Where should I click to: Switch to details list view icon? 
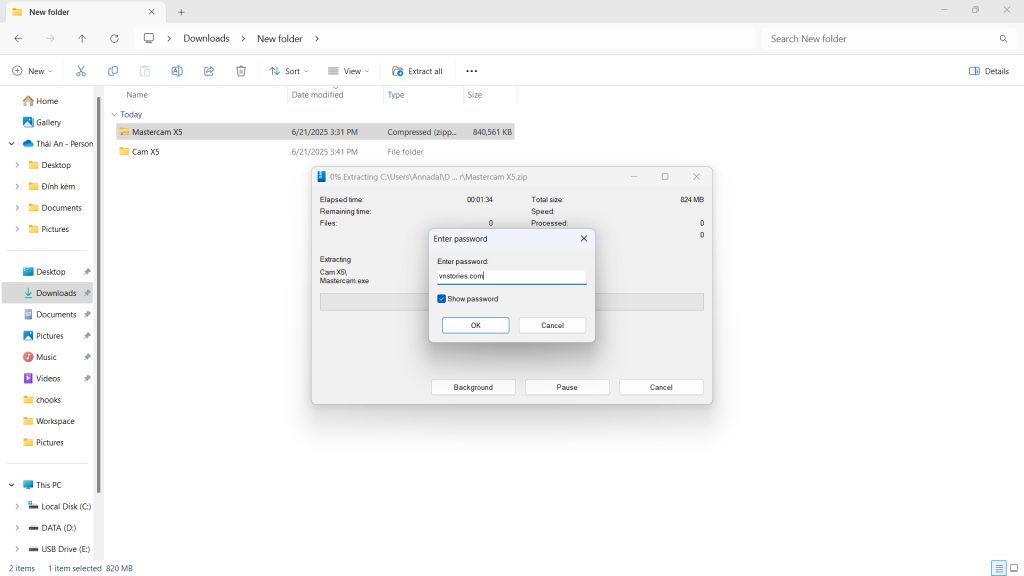pos(999,568)
